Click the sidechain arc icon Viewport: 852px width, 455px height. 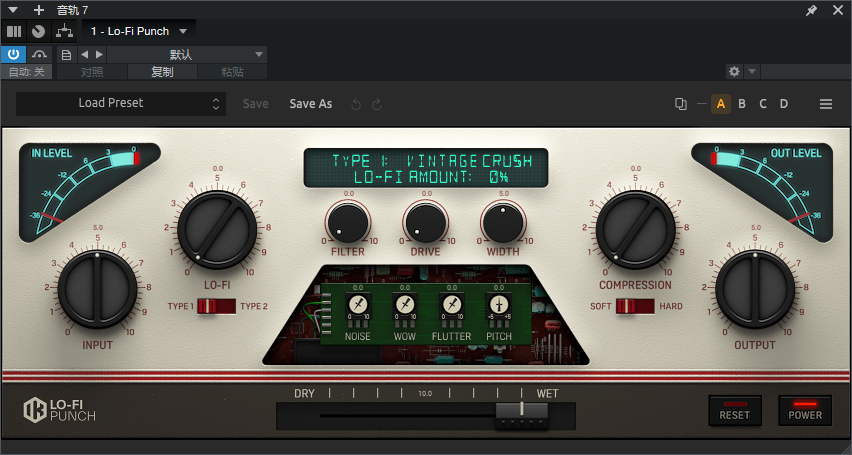point(39,54)
